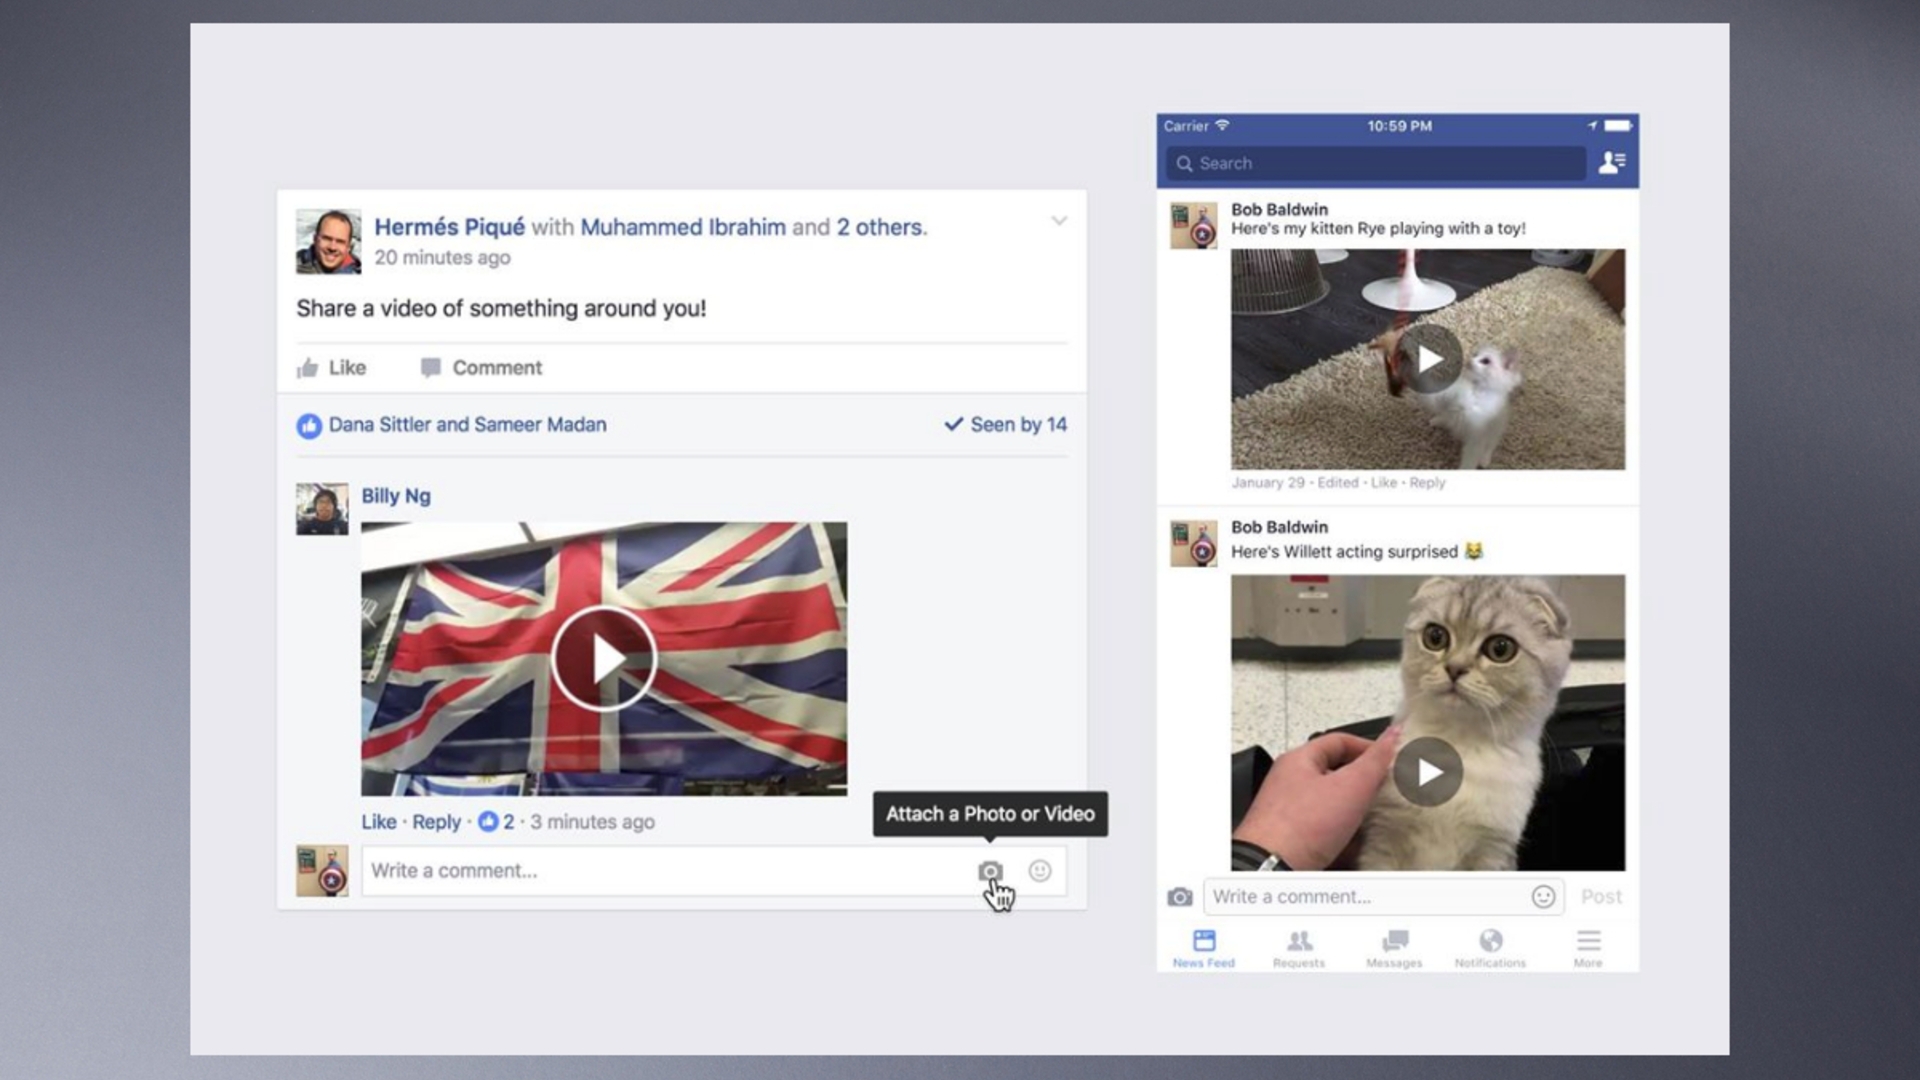This screenshot has width=1920, height=1080.
Task: Click the Comment button on main post
Action: click(x=481, y=367)
